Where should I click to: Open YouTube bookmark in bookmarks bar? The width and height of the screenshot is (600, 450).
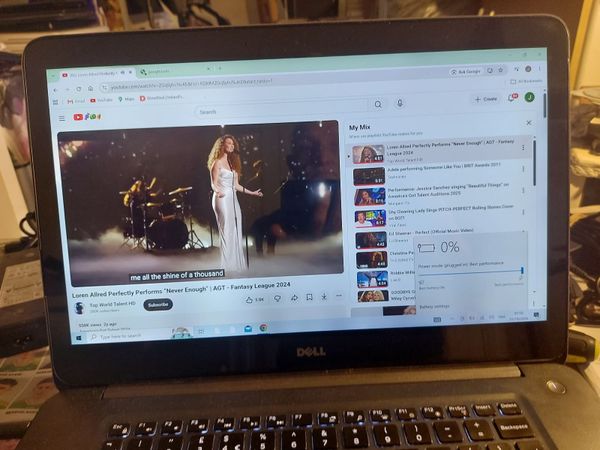[101, 100]
